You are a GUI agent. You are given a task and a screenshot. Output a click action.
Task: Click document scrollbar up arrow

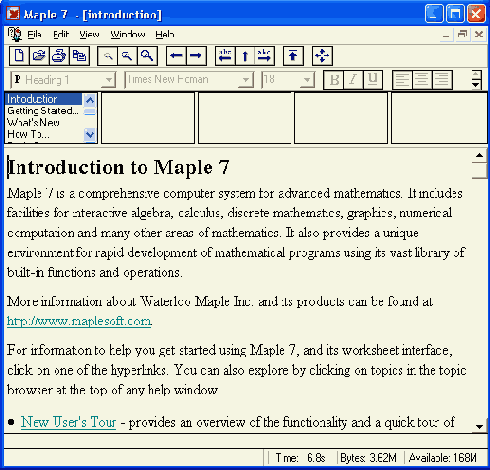(479, 155)
